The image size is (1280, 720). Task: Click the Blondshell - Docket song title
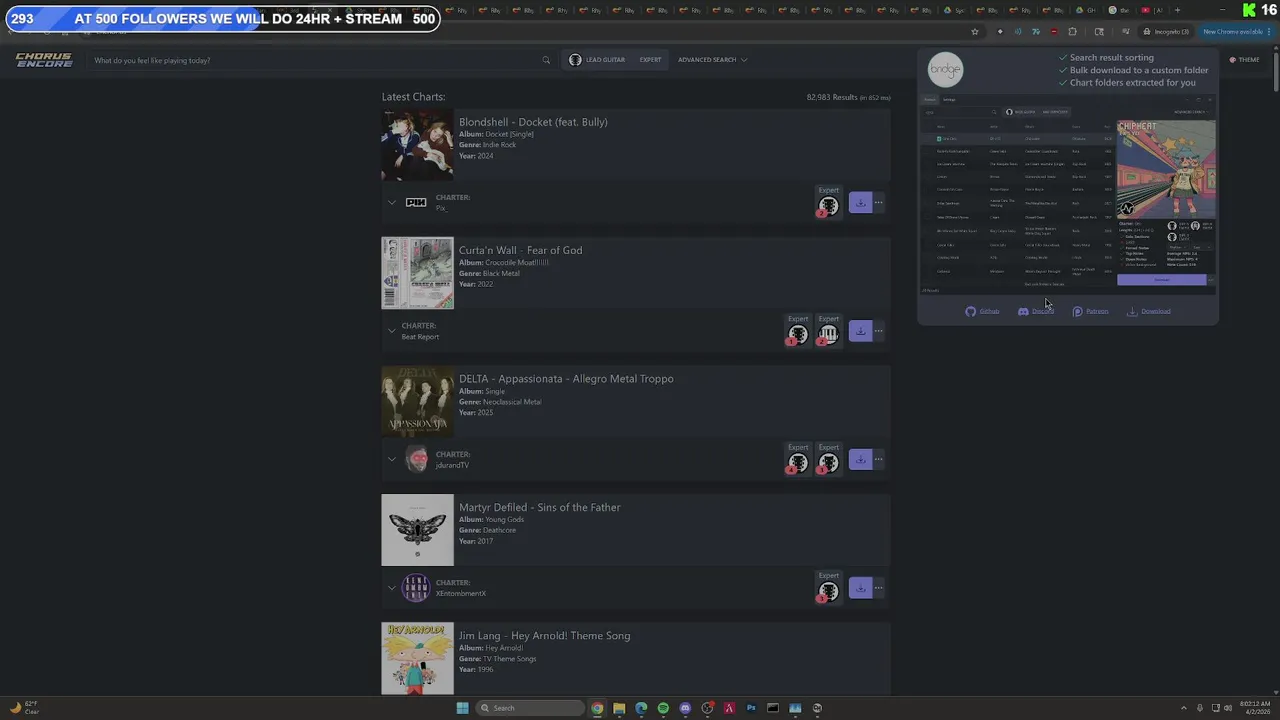[533, 122]
